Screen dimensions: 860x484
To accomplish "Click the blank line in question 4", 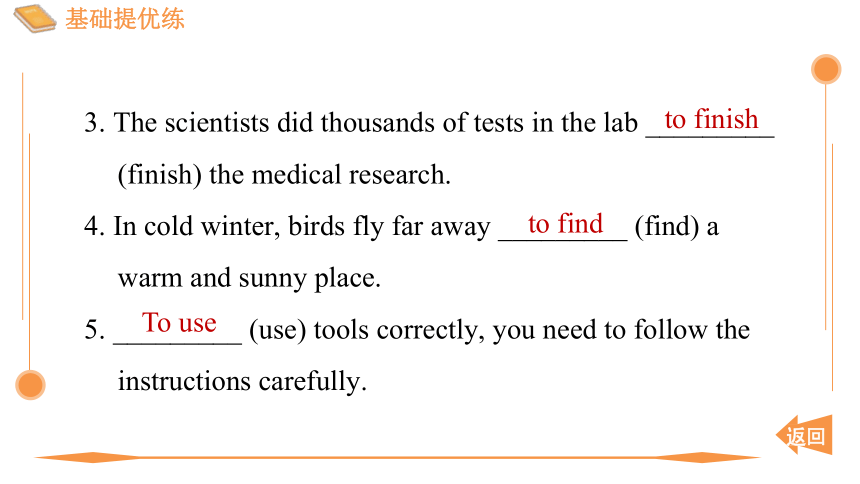I will click(563, 240).
